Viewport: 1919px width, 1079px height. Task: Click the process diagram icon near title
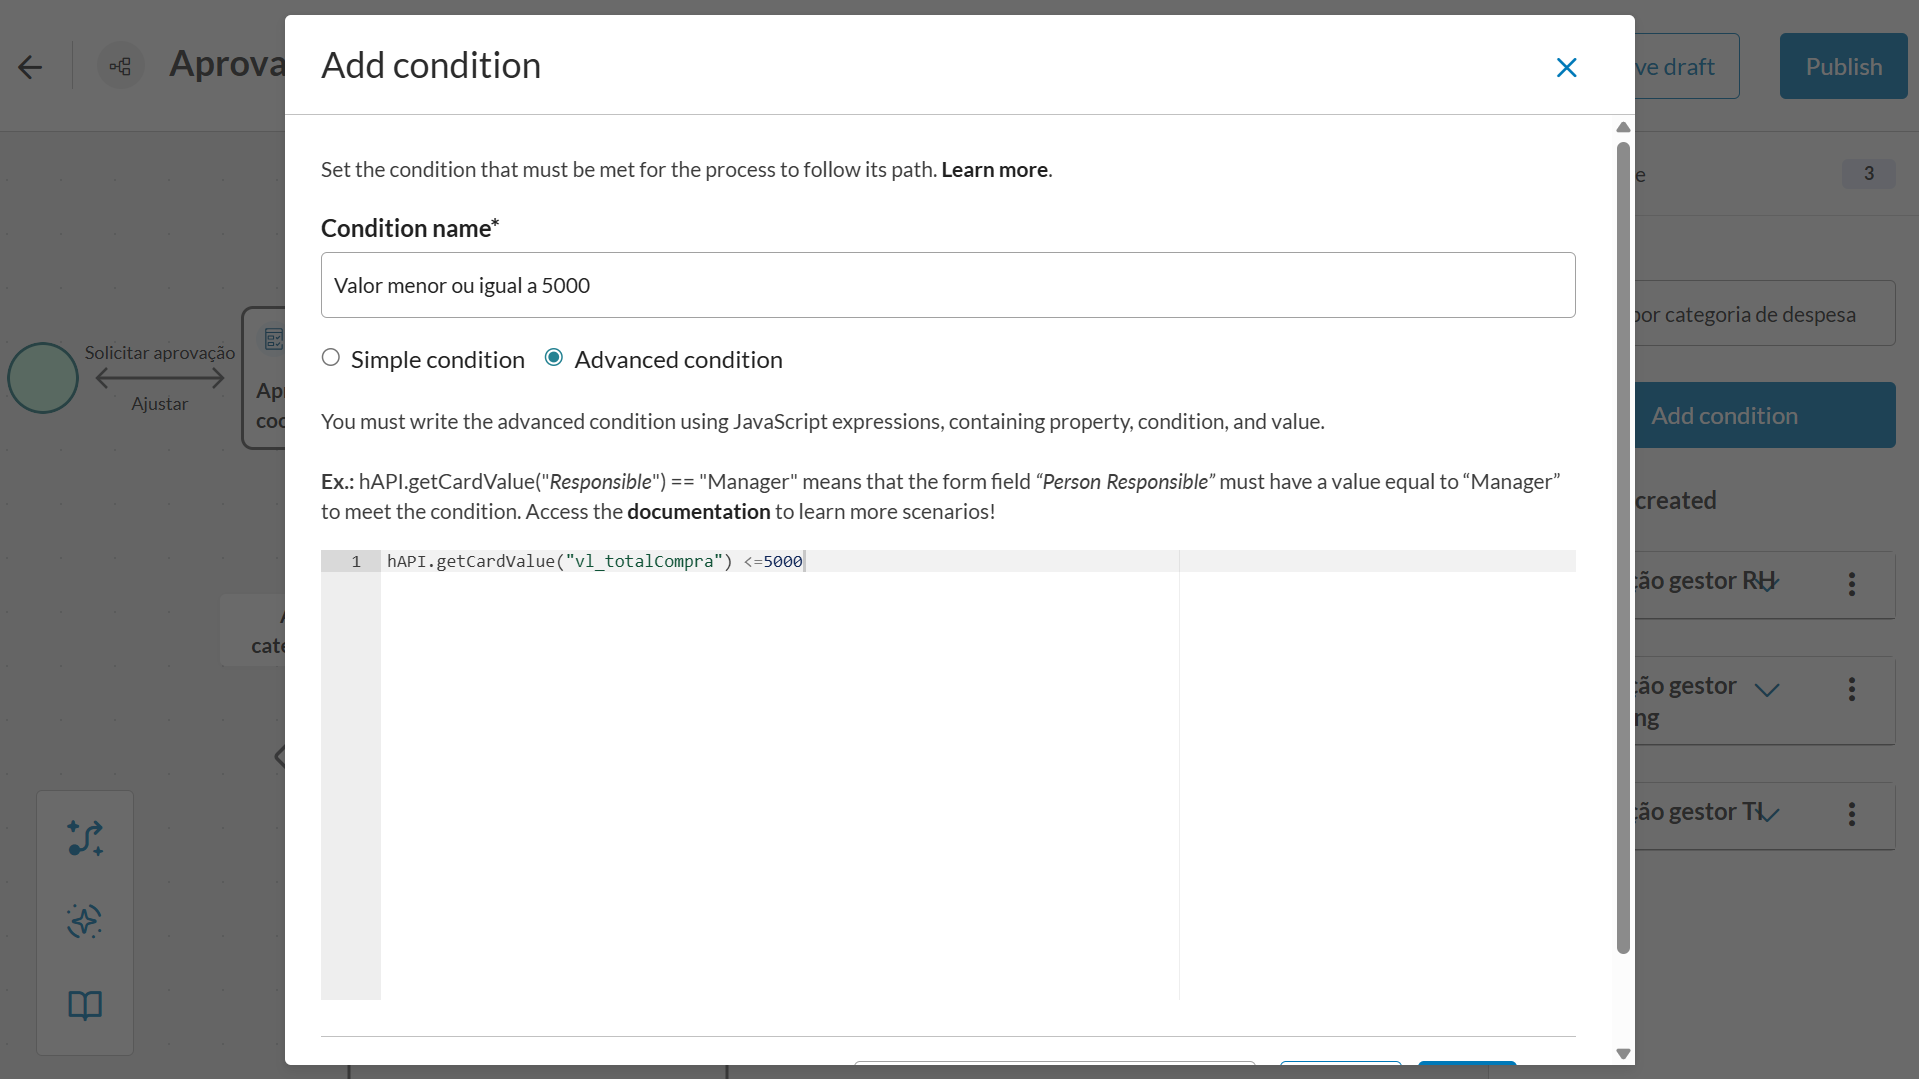(x=120, y=67)
